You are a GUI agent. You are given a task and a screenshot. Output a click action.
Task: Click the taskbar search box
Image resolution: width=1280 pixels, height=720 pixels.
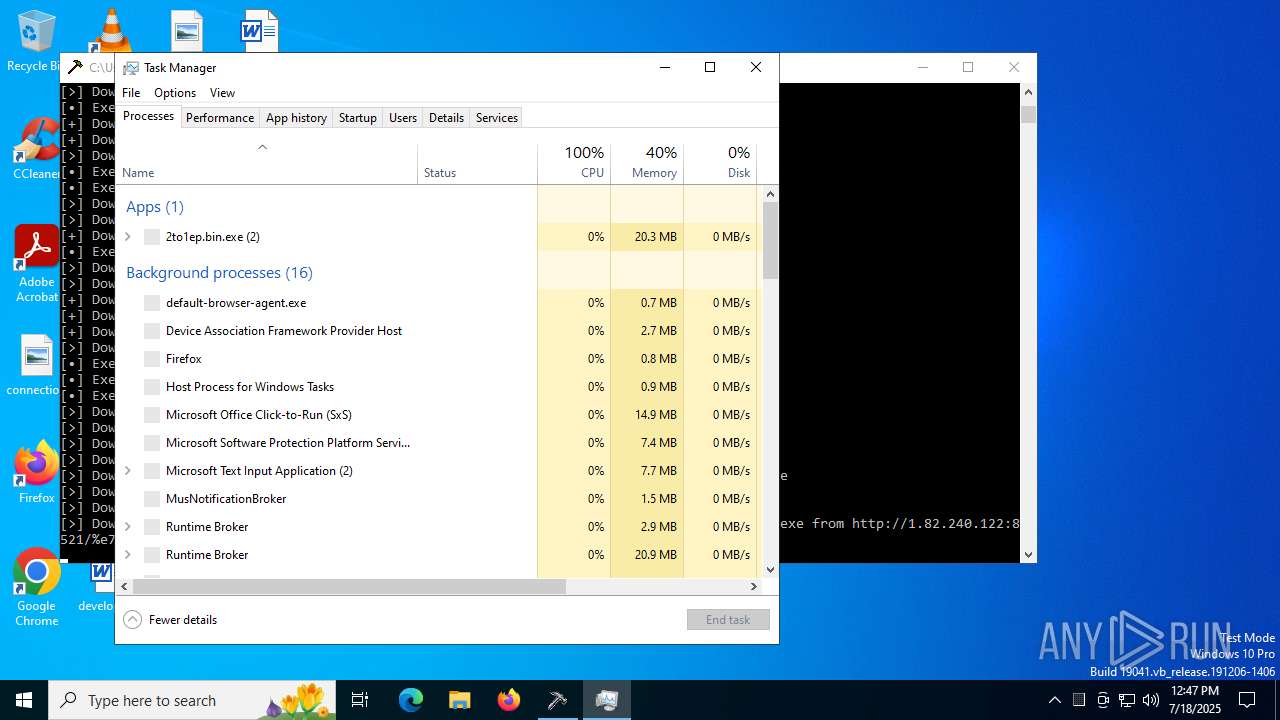(192, 700)
